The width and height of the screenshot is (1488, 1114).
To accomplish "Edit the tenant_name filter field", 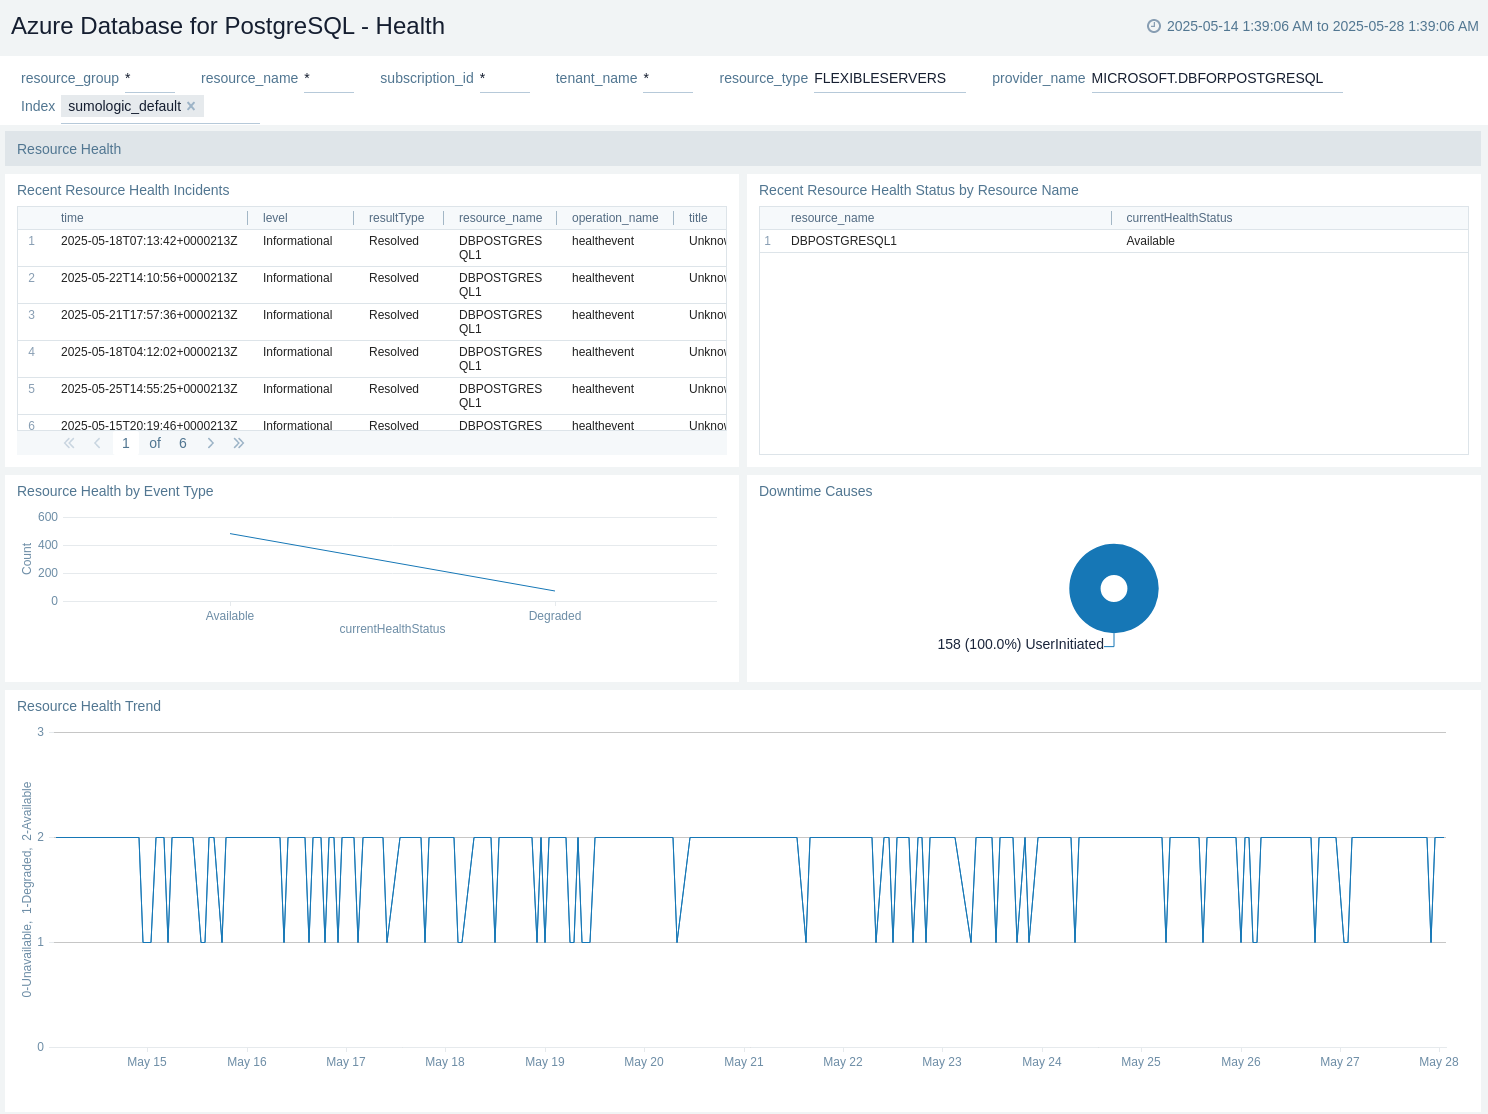I will (x=668, y=78).
